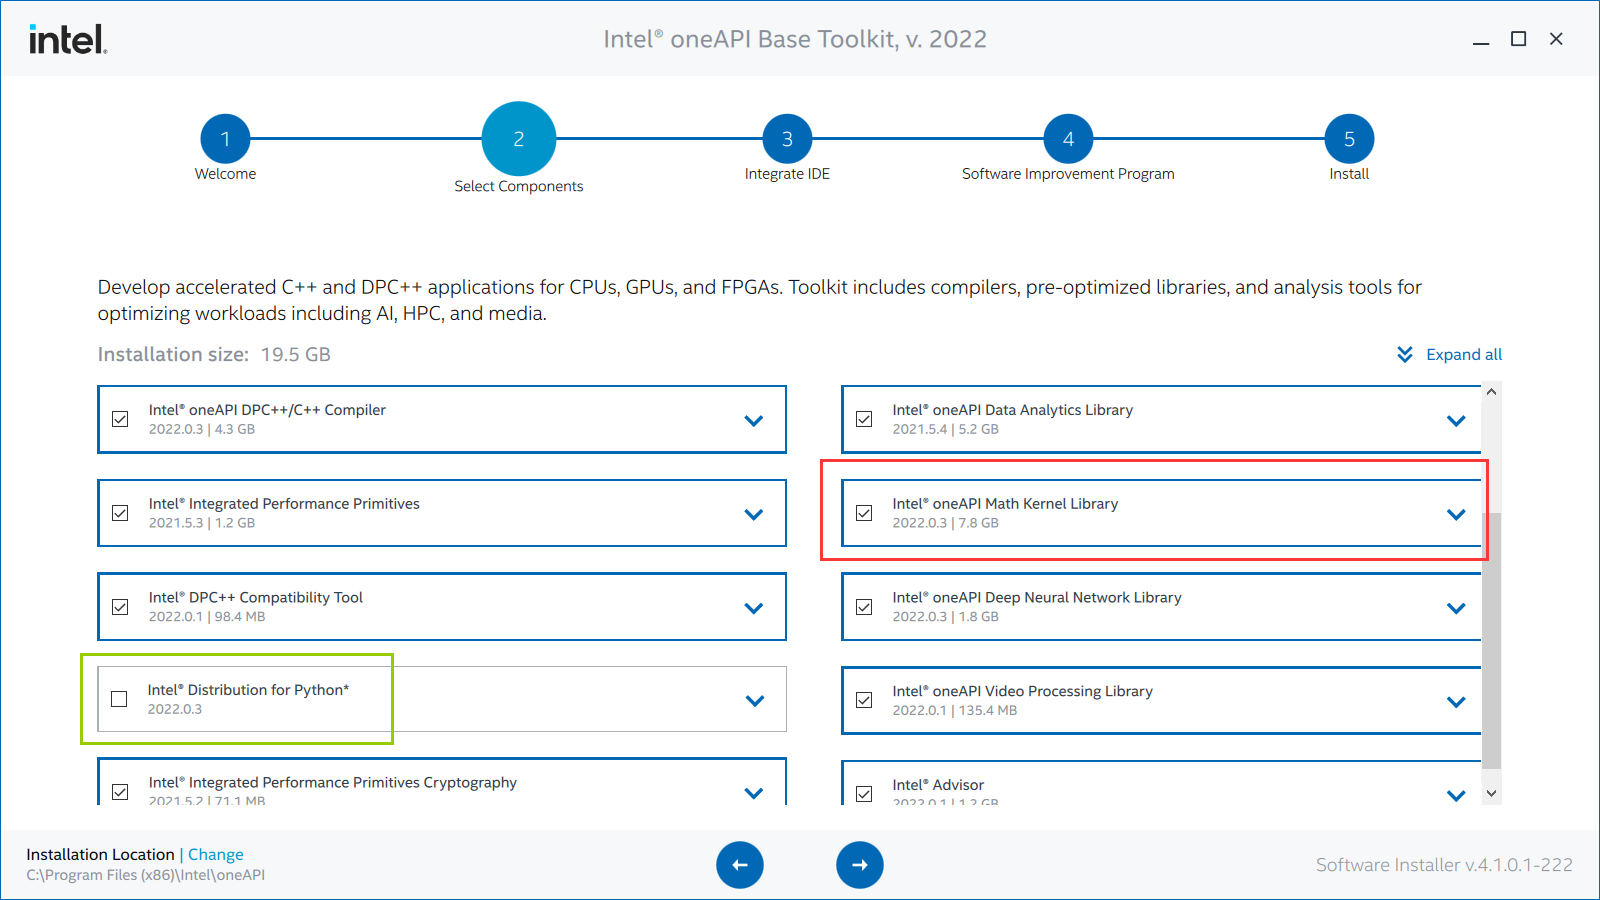Viewport: 1600px width, 900px height.
Task: Select step 2 Select Components circle
Action: (519, 139)
